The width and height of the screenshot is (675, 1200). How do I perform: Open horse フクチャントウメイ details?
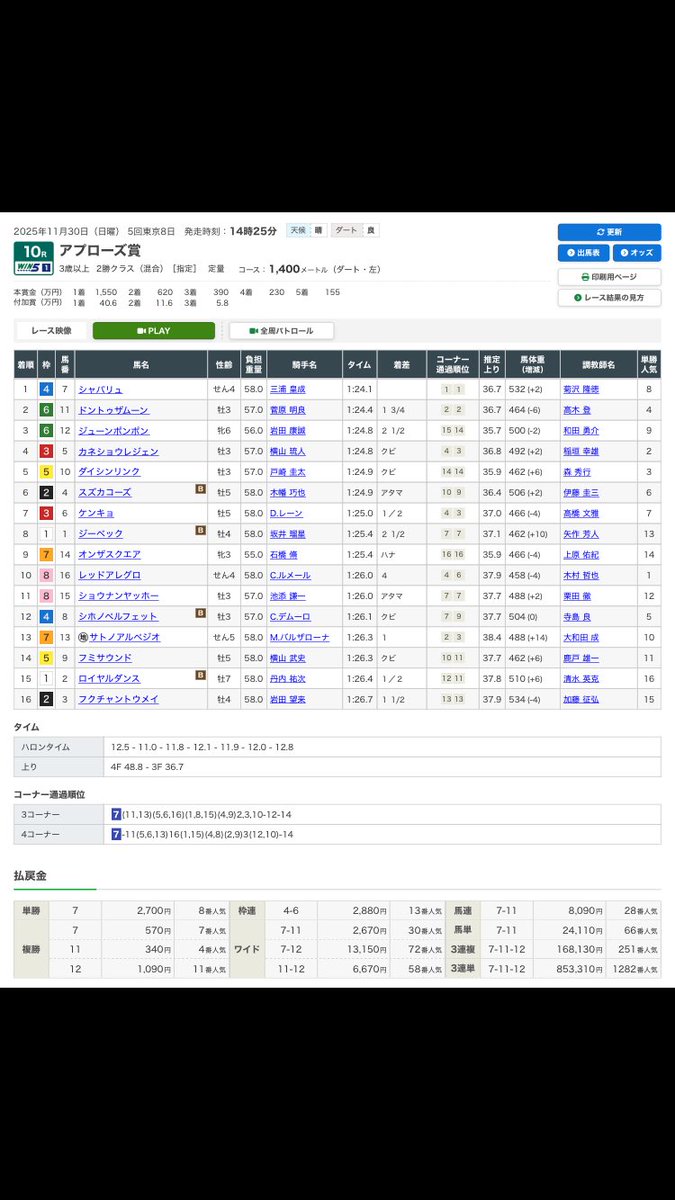pos(119,699)
